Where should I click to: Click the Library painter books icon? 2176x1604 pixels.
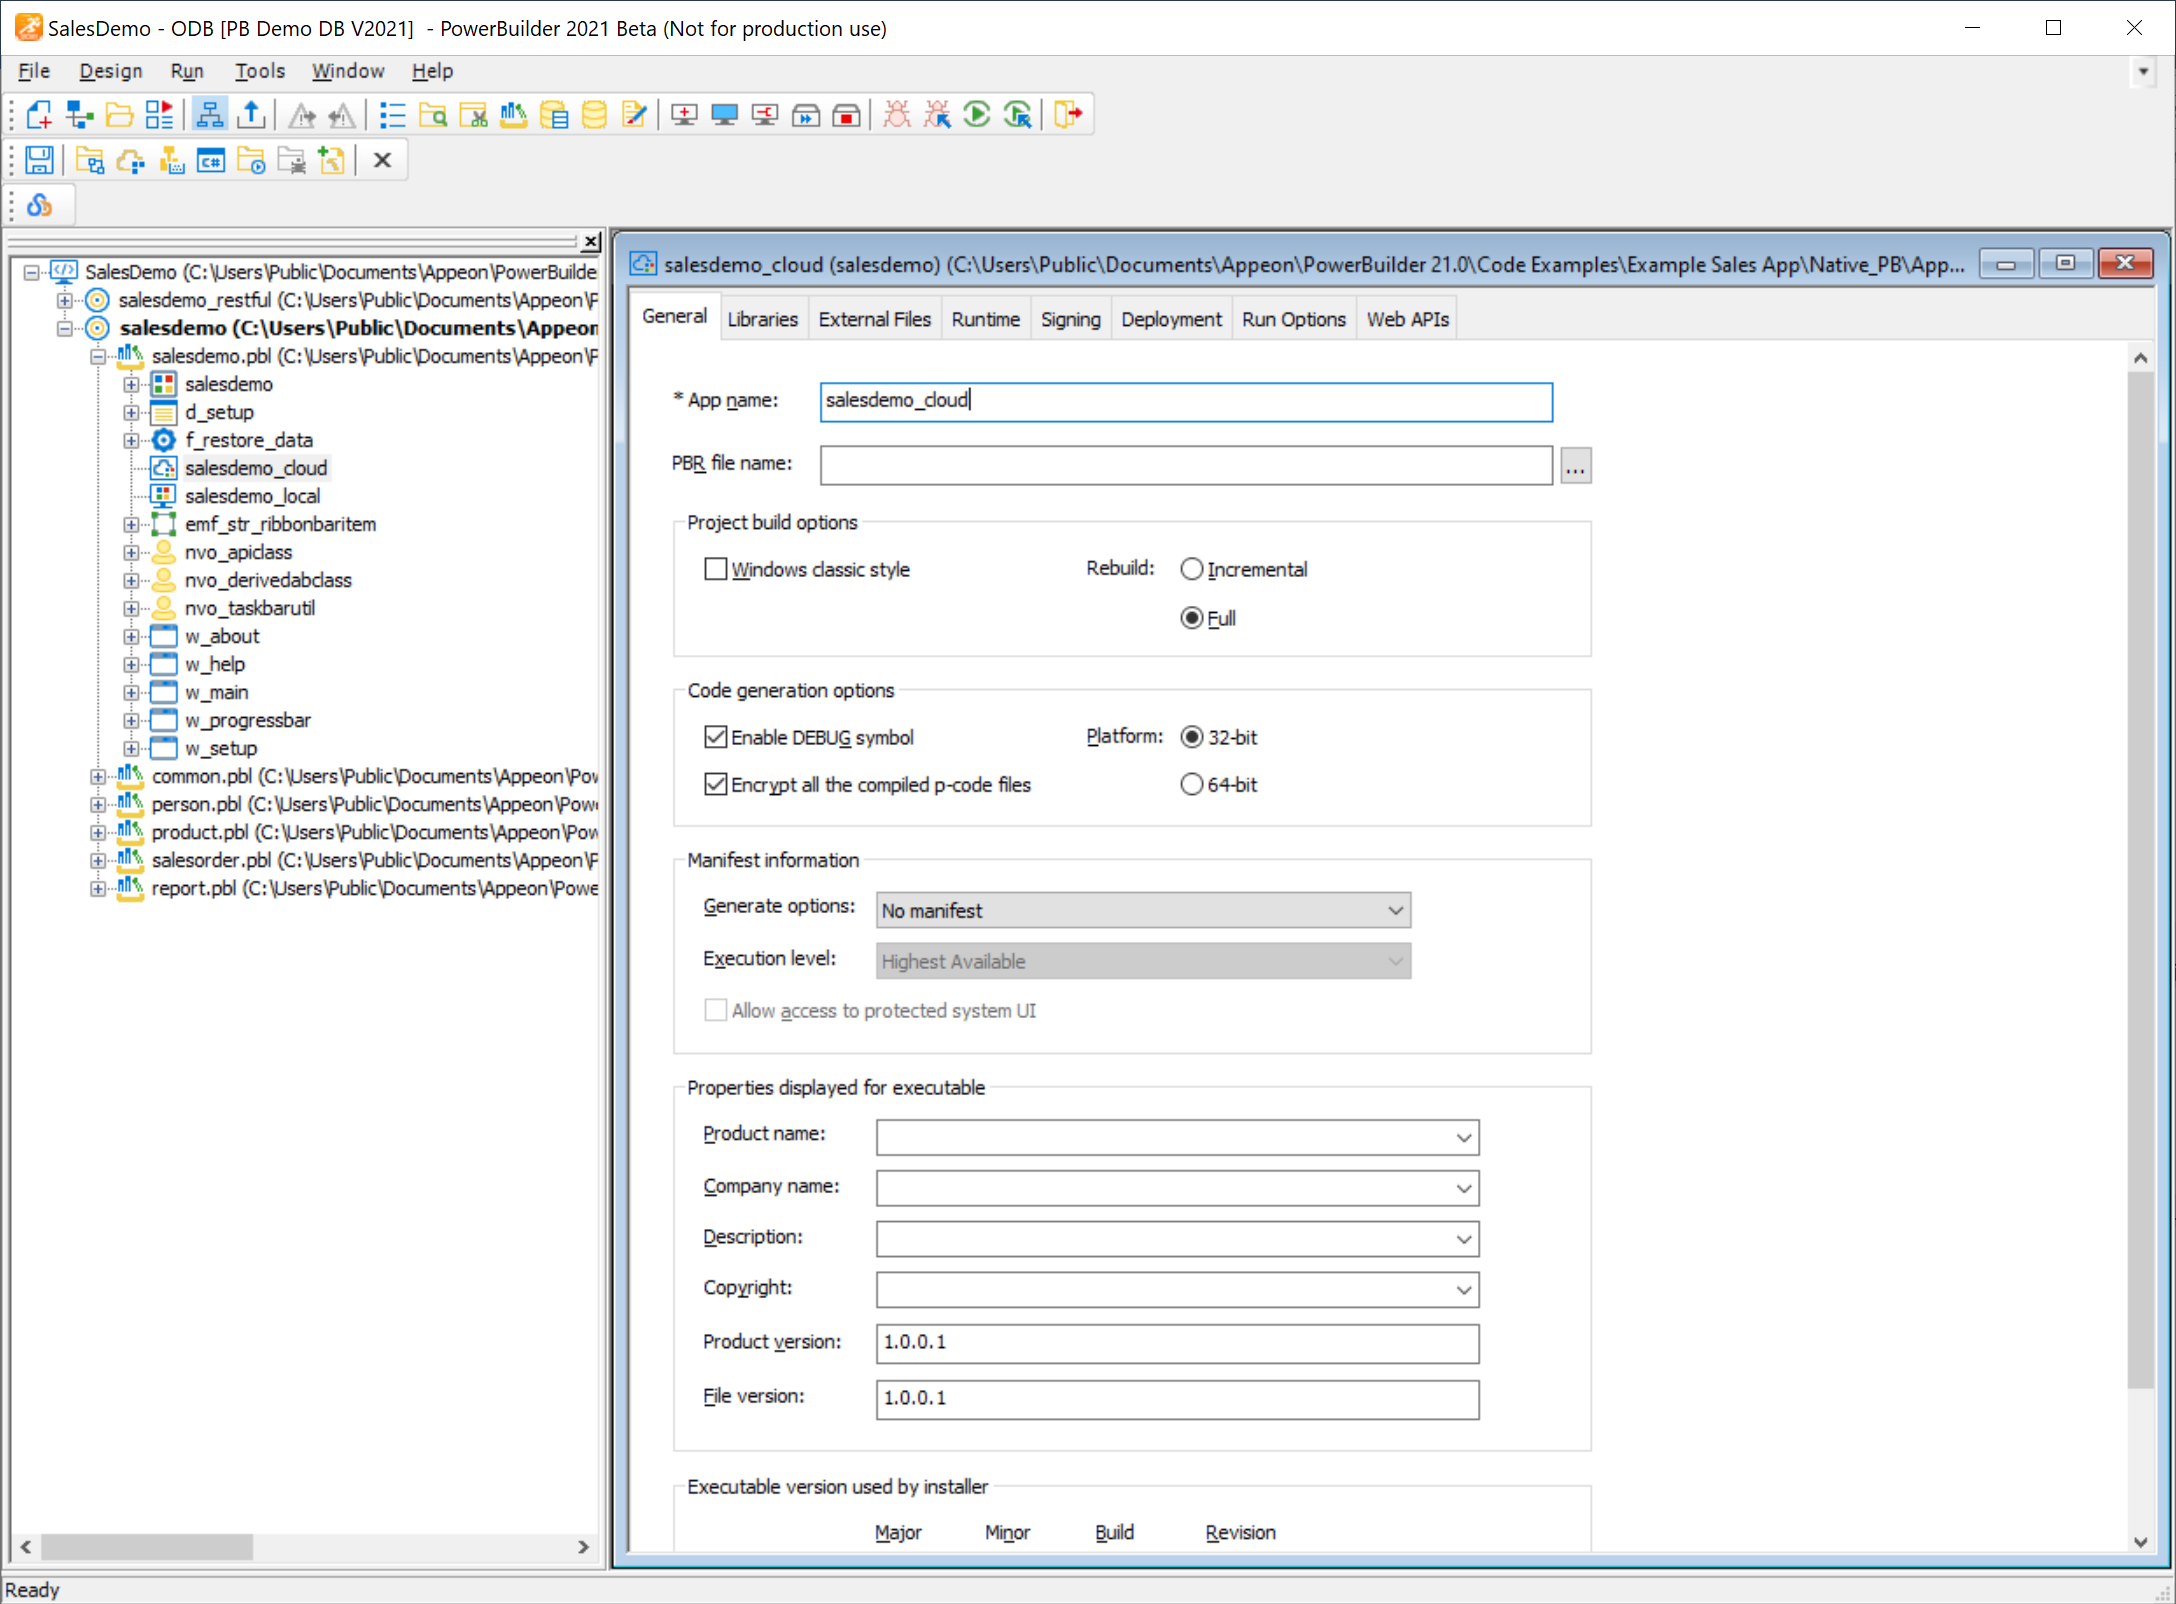coord(513,115)
